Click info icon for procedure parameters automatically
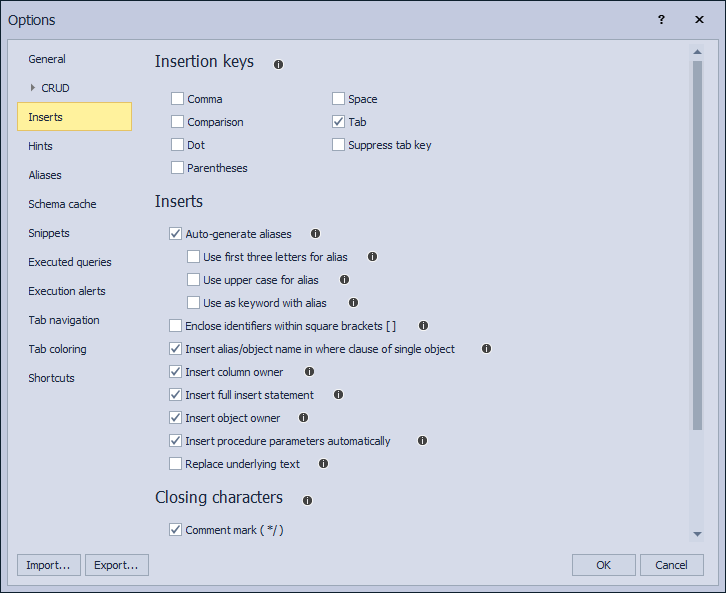The width and height of the screenshot is (726, 593). tap(422, 441)
